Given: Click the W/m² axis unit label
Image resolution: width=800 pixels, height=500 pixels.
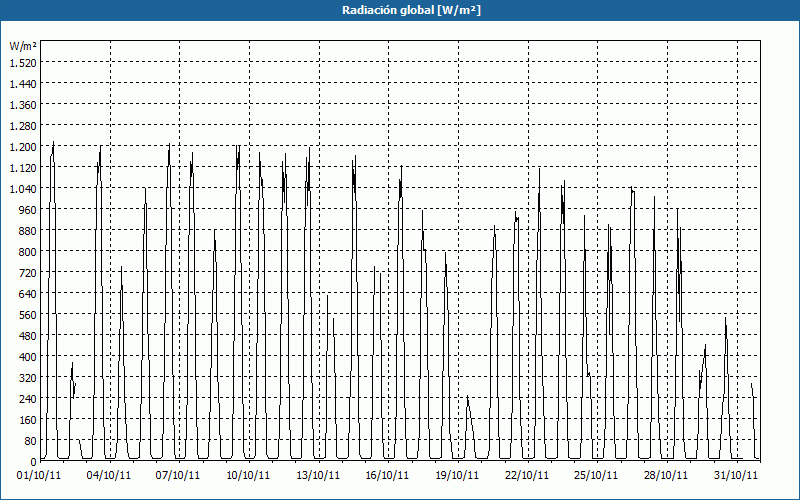Looking at the screenshot, I should pos(22,46).
